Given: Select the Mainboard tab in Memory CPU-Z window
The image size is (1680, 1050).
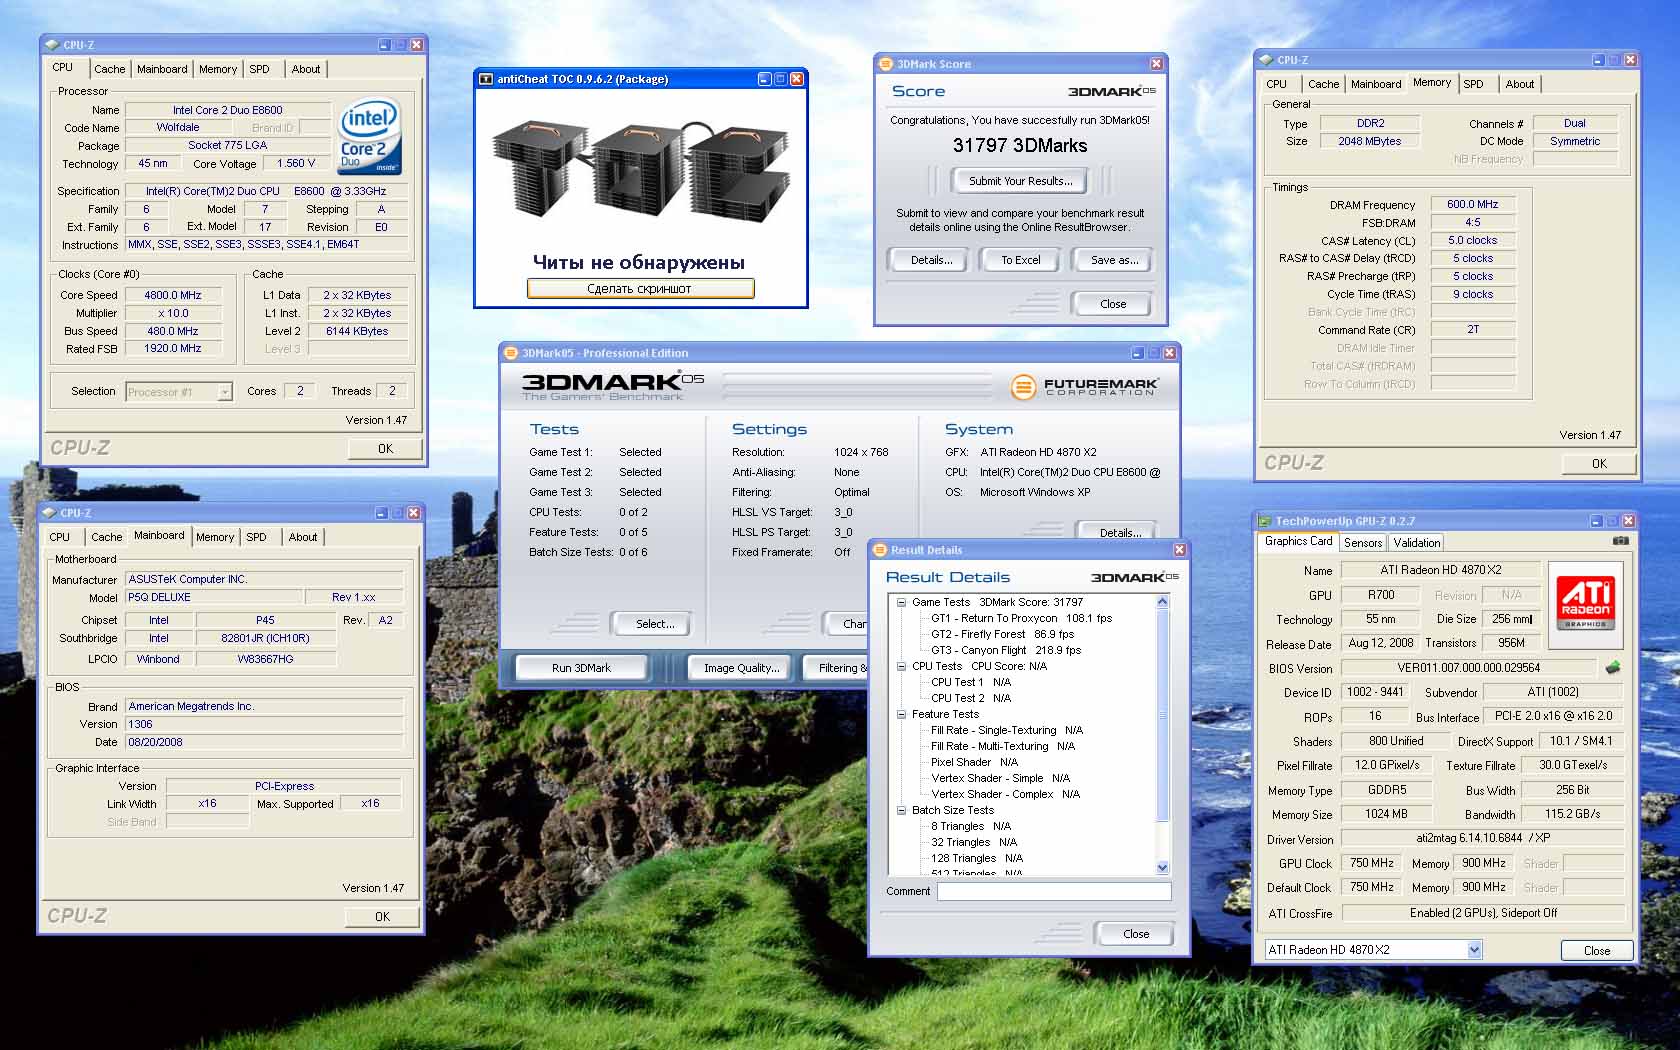Looking at the screenshot, I should point(1376,84).
